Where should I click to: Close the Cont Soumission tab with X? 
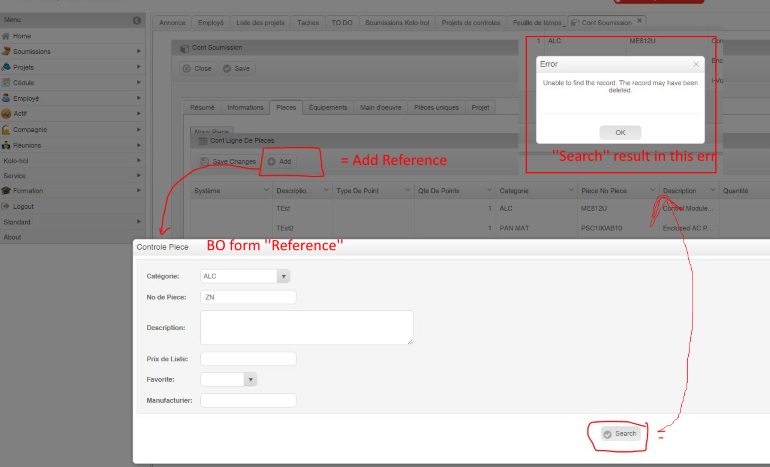point(639,21)
